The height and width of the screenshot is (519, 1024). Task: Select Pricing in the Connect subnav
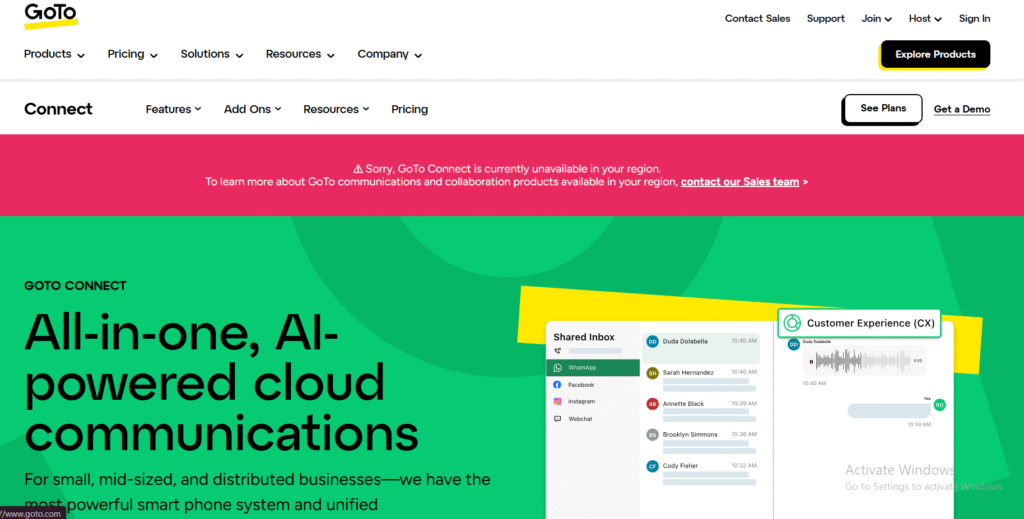point(409,109)
